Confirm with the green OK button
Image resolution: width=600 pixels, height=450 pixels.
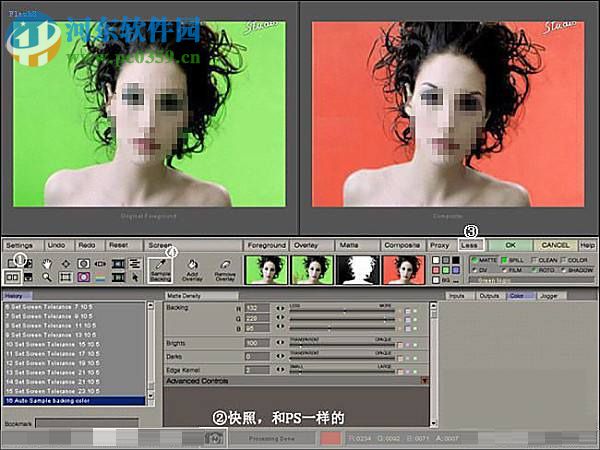510,245
